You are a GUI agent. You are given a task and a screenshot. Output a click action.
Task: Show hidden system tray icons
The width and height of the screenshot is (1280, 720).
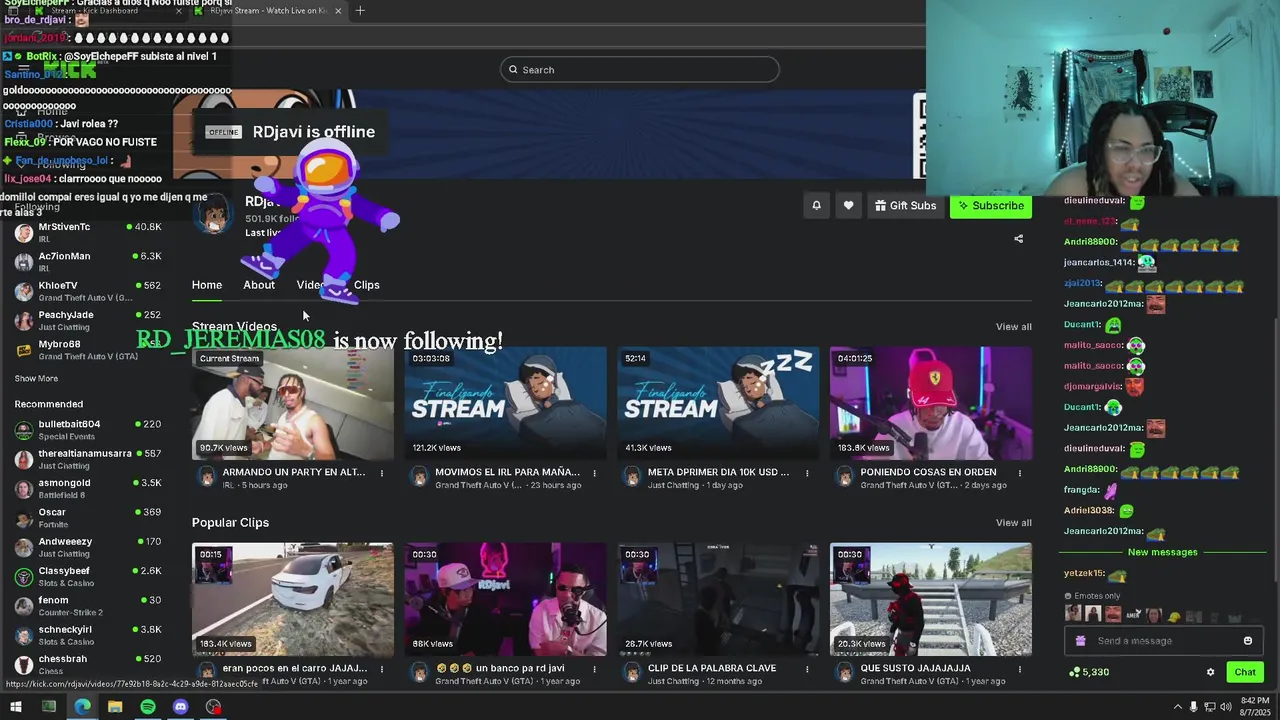1177,707
